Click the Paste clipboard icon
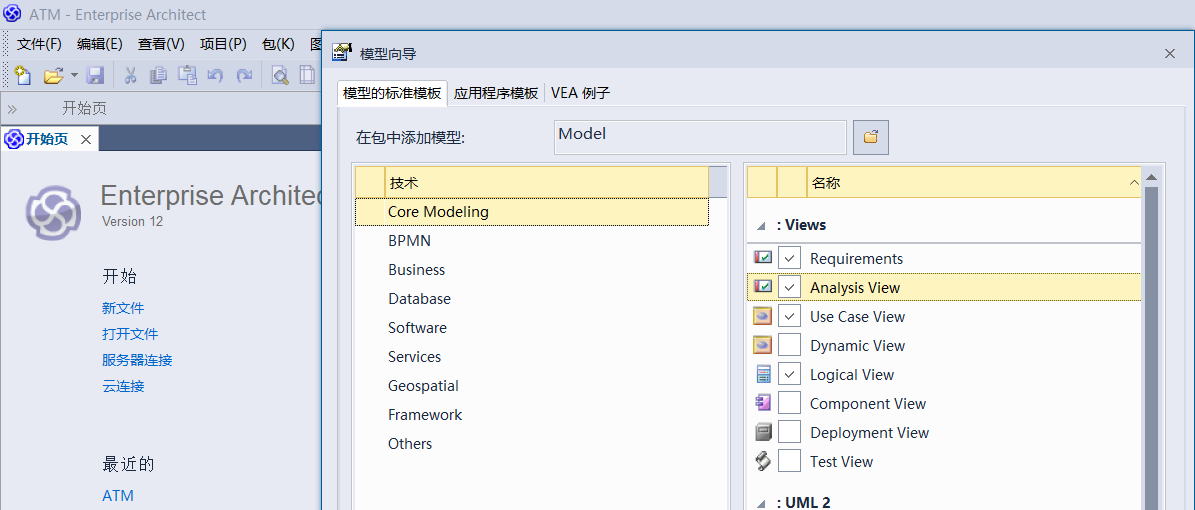1195x510 pixels. tap(187, 75)
